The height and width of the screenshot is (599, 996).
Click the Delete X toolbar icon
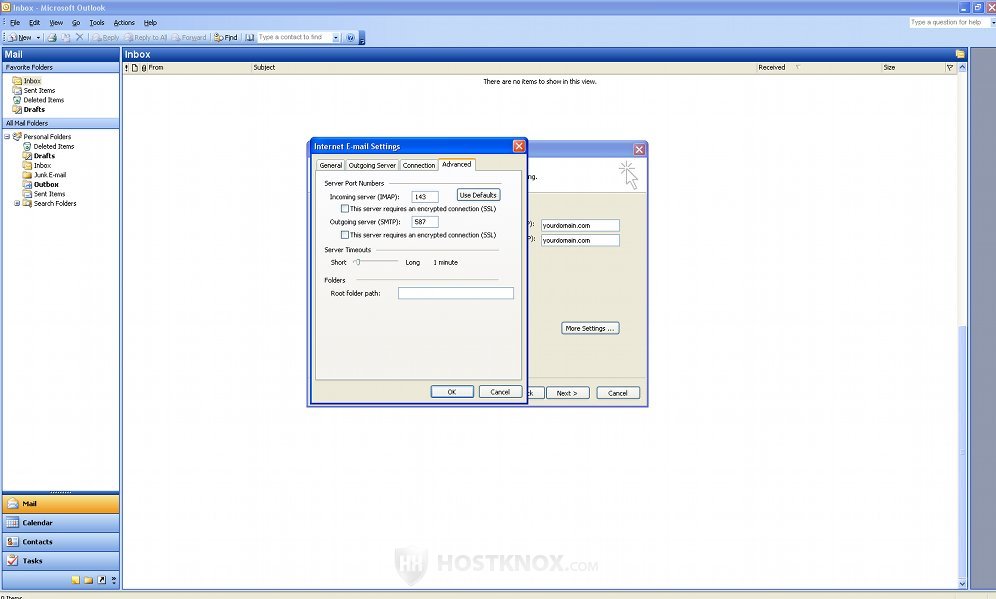(79, 37)
